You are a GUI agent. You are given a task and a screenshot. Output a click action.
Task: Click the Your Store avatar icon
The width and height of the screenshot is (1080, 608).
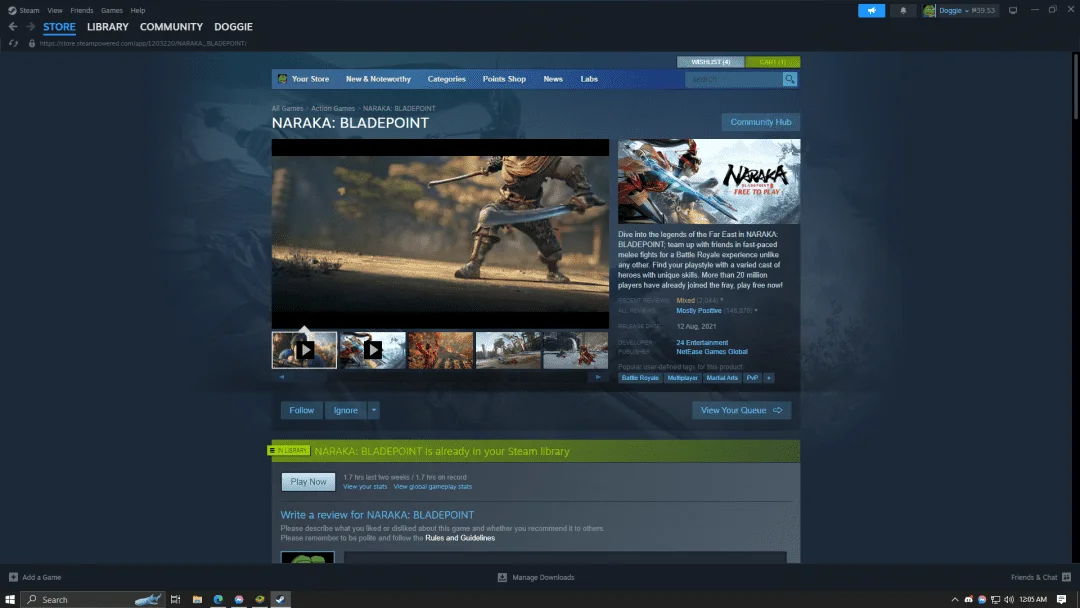[x=282, y=79]
